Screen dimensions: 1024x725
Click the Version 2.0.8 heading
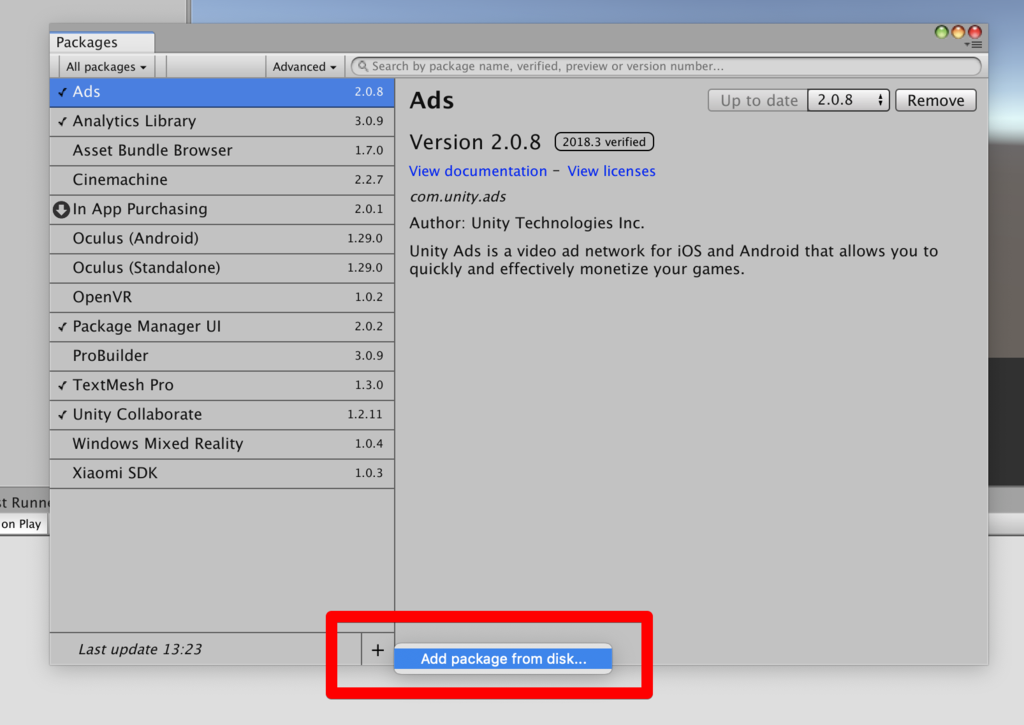(475, 142)
